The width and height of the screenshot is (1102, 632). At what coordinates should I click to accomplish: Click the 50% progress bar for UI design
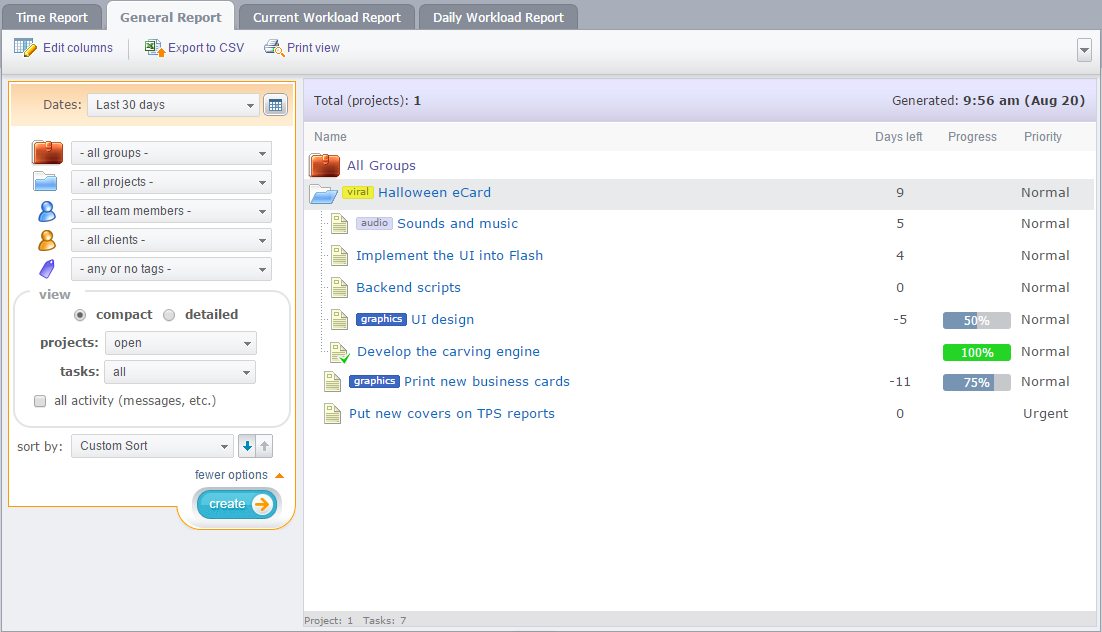tap(976, 321)
